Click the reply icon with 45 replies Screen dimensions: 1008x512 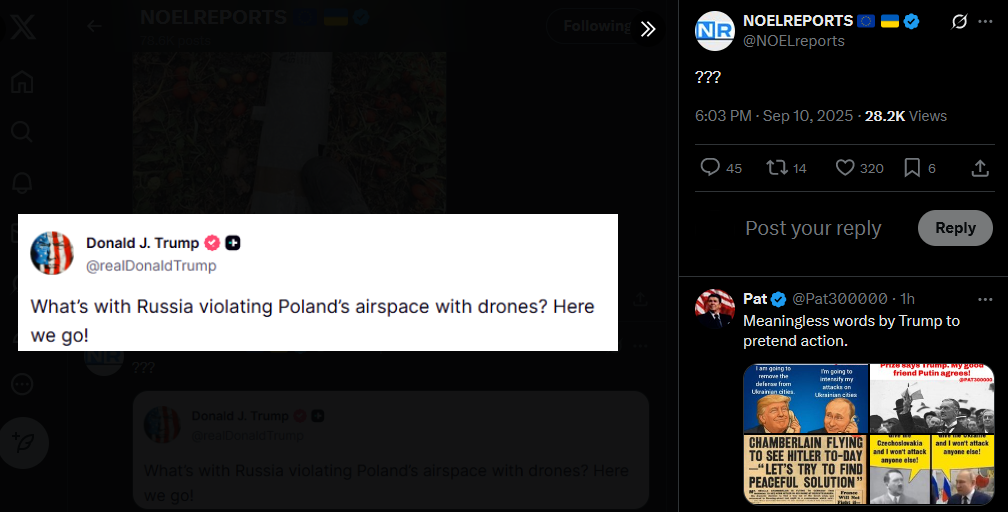(x=710, y=167)
